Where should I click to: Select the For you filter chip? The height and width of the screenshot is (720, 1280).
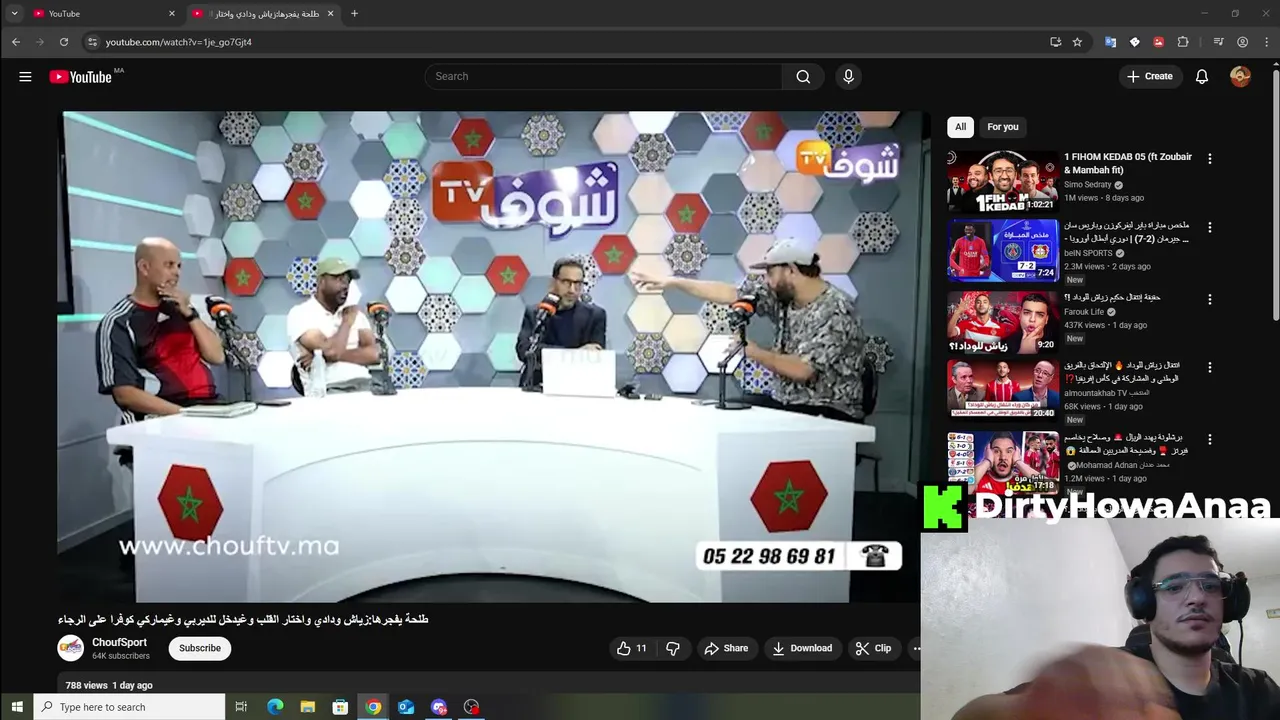tap(1002, 127)
